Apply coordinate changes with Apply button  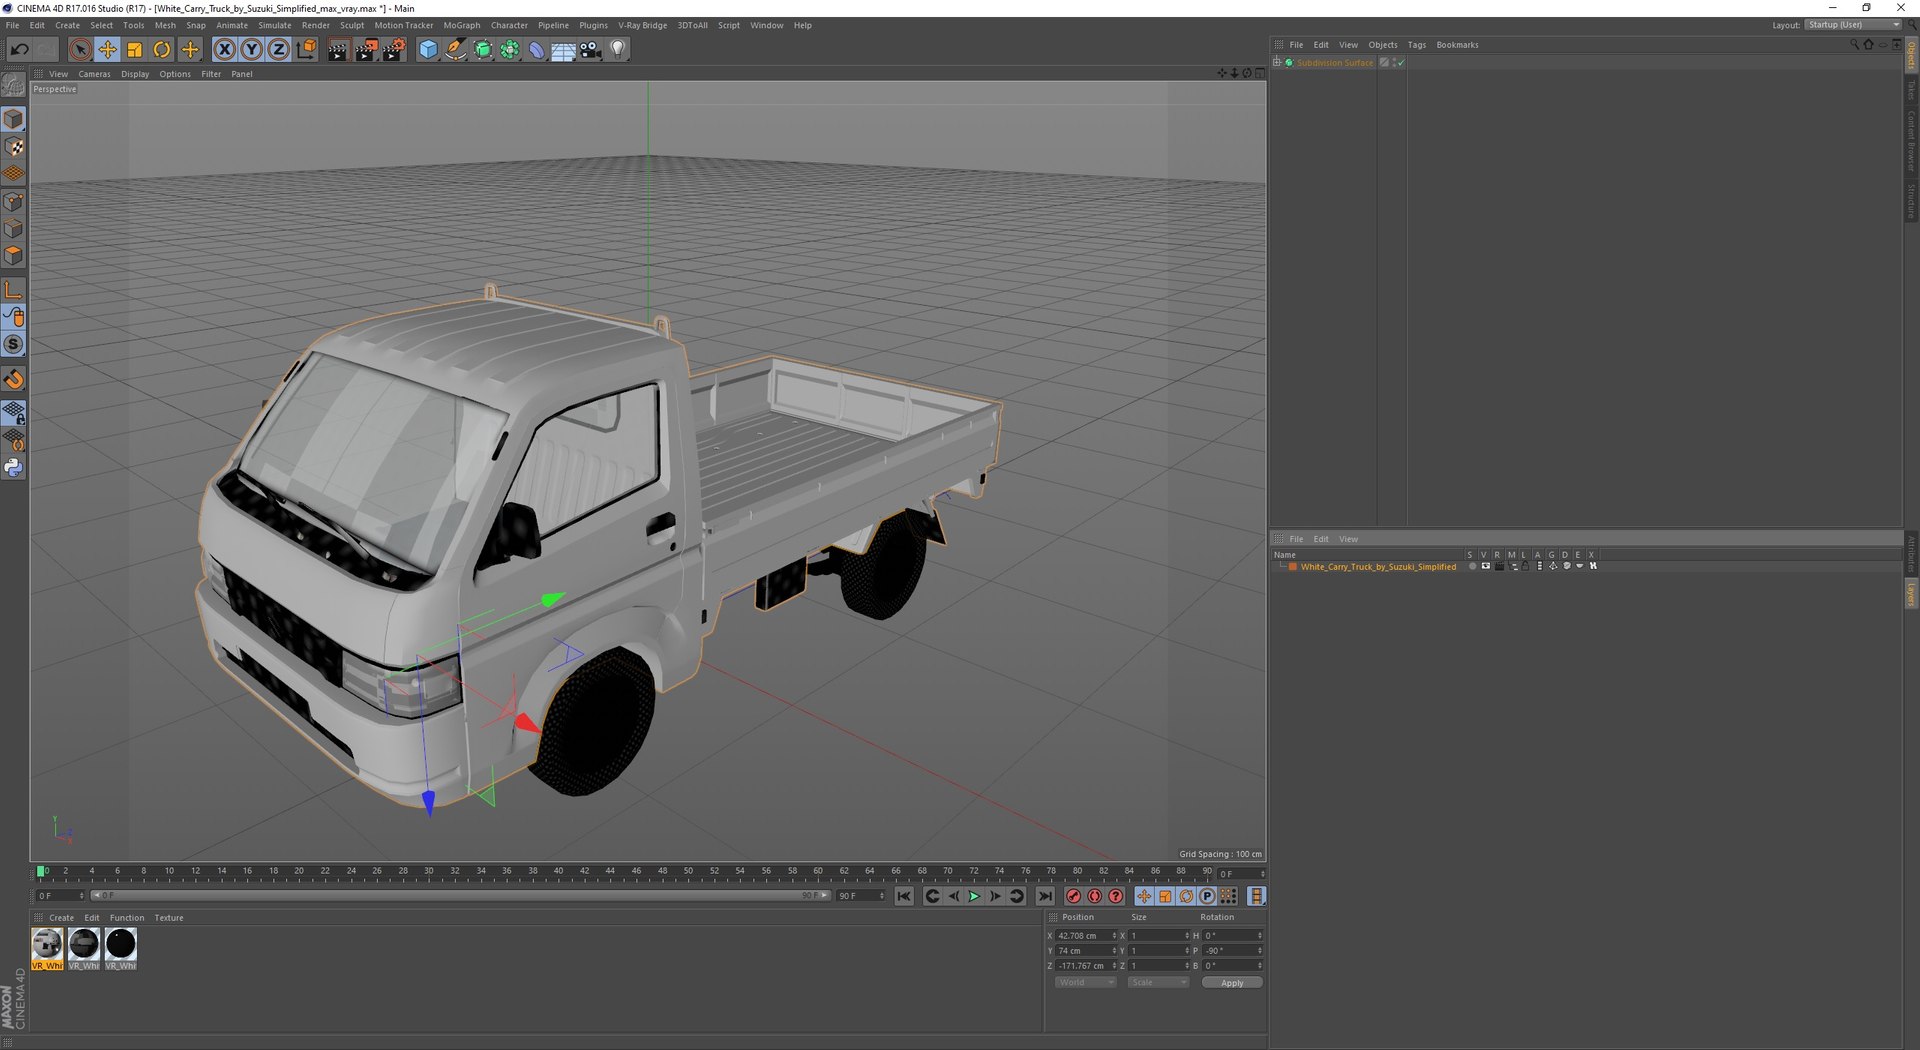(x=1232, y=983)
